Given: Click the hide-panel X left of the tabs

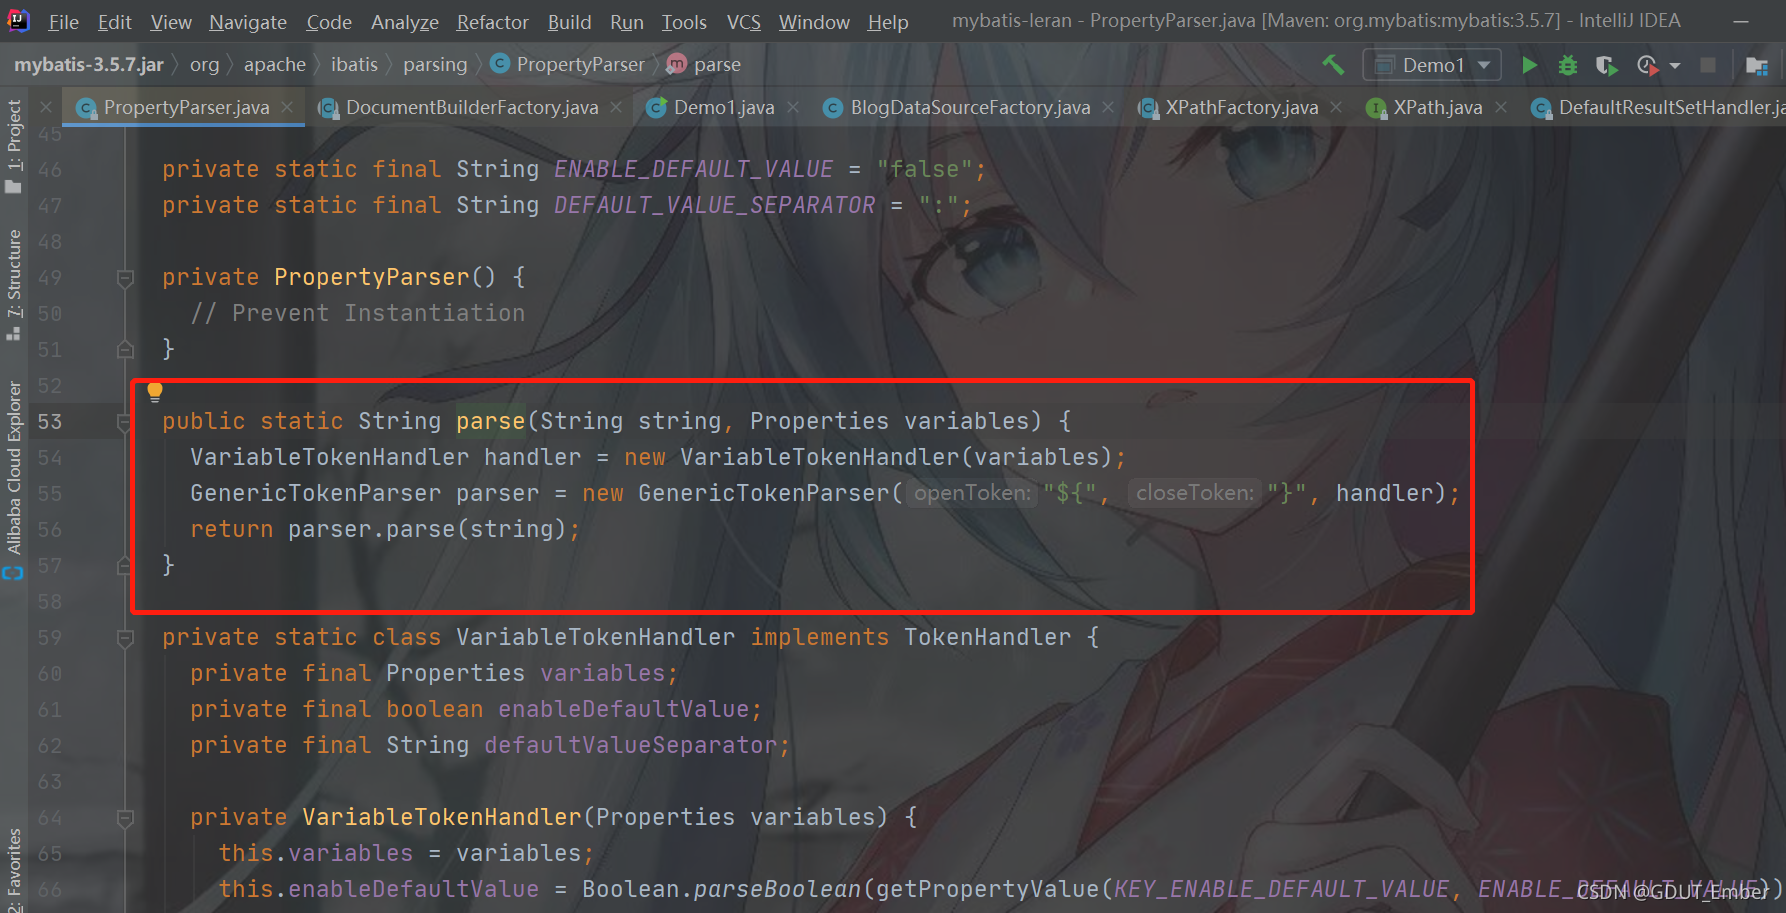Looking at the screenshot, I should pyautogui.click(x=46, y=106).
